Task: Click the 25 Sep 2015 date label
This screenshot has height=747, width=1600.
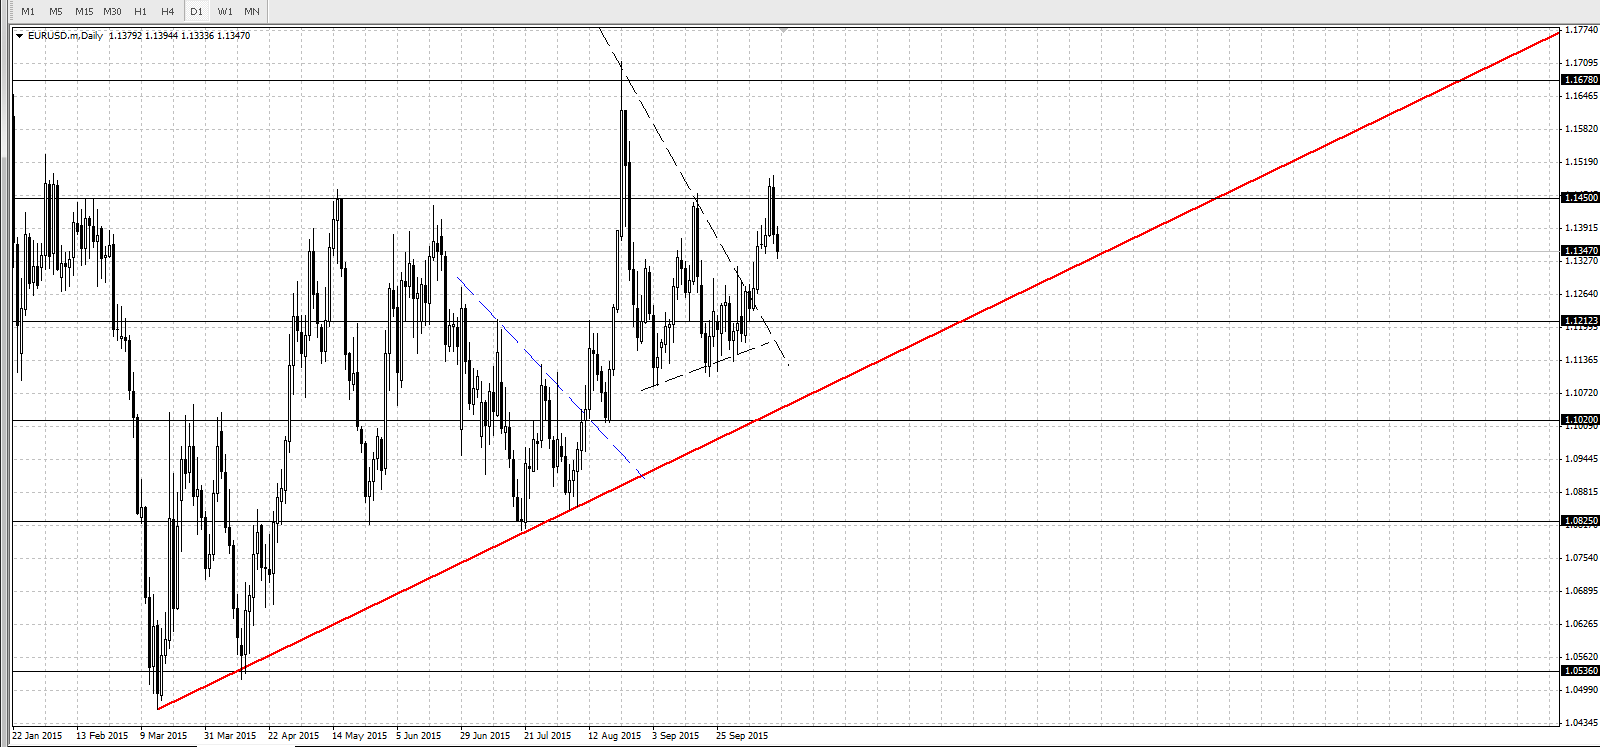Action: [x=742, y=736]
